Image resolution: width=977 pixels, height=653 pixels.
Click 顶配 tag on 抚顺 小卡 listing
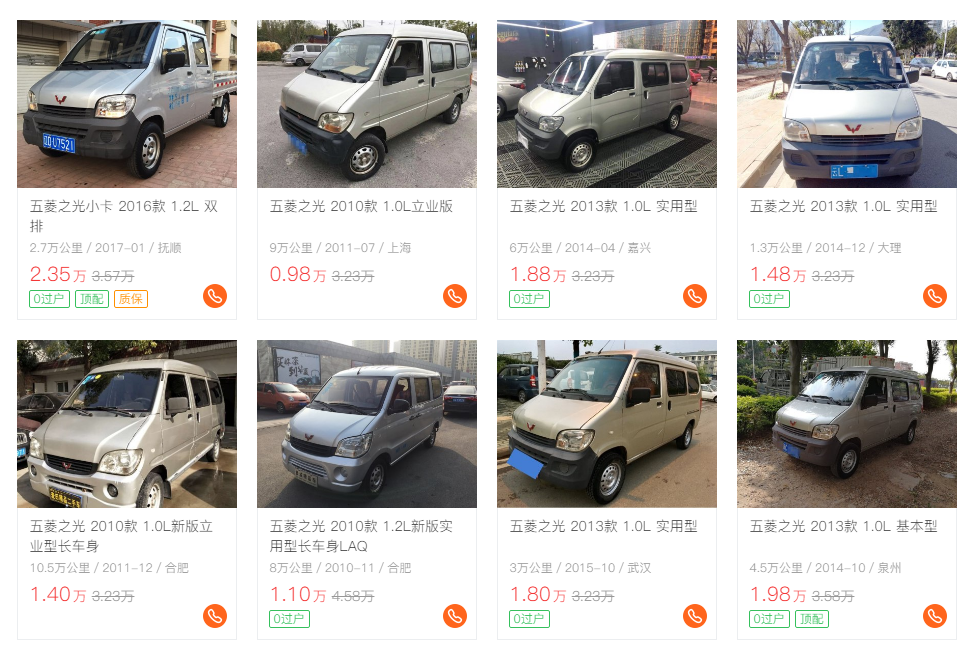[x=92, y=299]
